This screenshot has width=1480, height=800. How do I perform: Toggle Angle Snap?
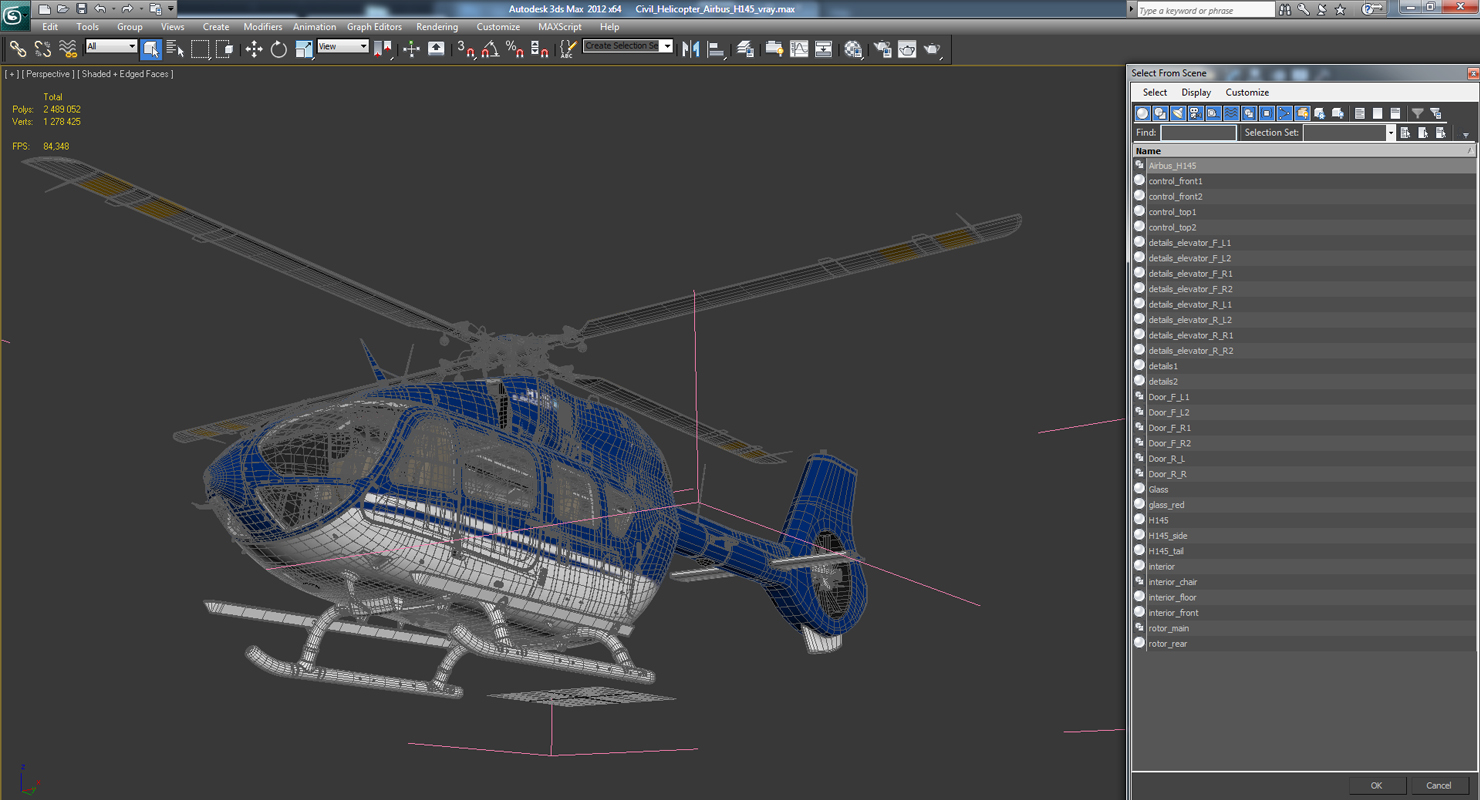[490, 49]
